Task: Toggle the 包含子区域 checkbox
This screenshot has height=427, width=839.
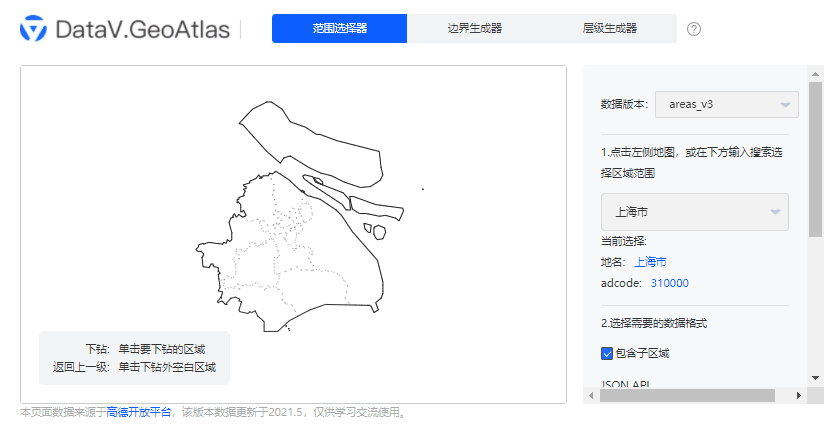Action: click(607, 353)
